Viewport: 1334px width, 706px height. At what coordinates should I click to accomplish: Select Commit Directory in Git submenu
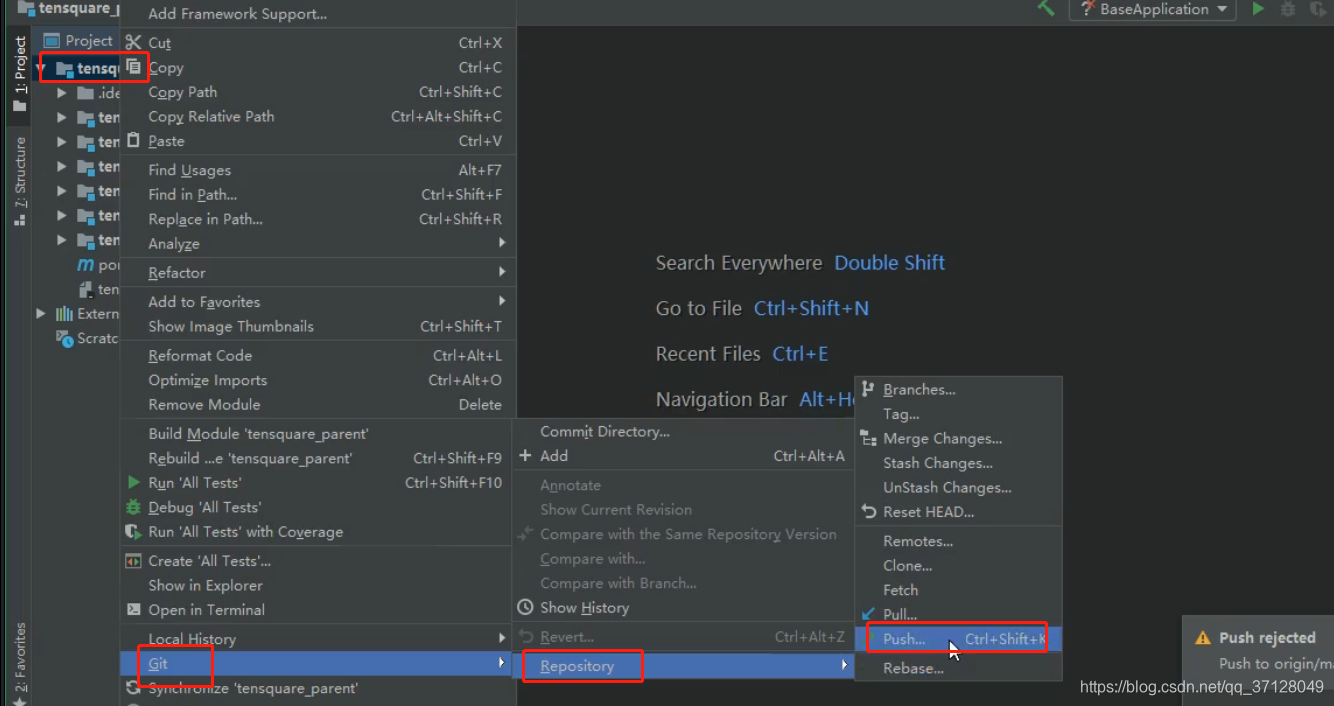(x=684, y=432)
